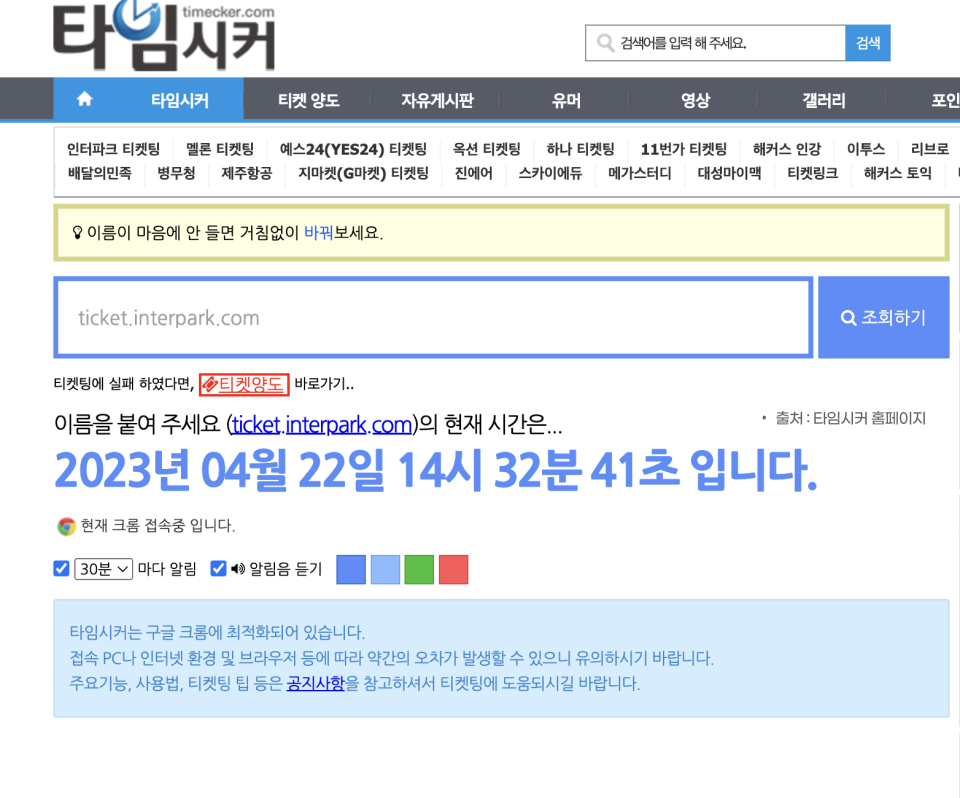
Task: Click the ticket.interpark.com input field
Action: [x=435, y=317]
